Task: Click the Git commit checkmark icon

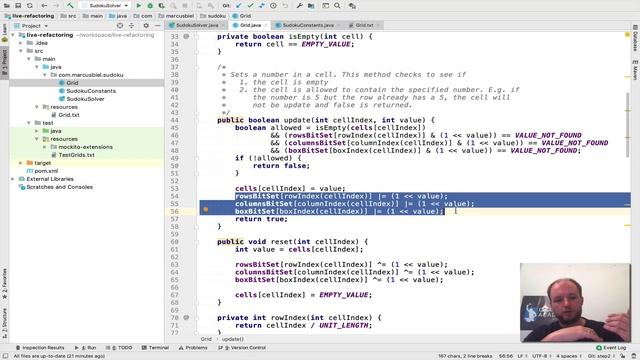Action: click(x=250, y=6)
